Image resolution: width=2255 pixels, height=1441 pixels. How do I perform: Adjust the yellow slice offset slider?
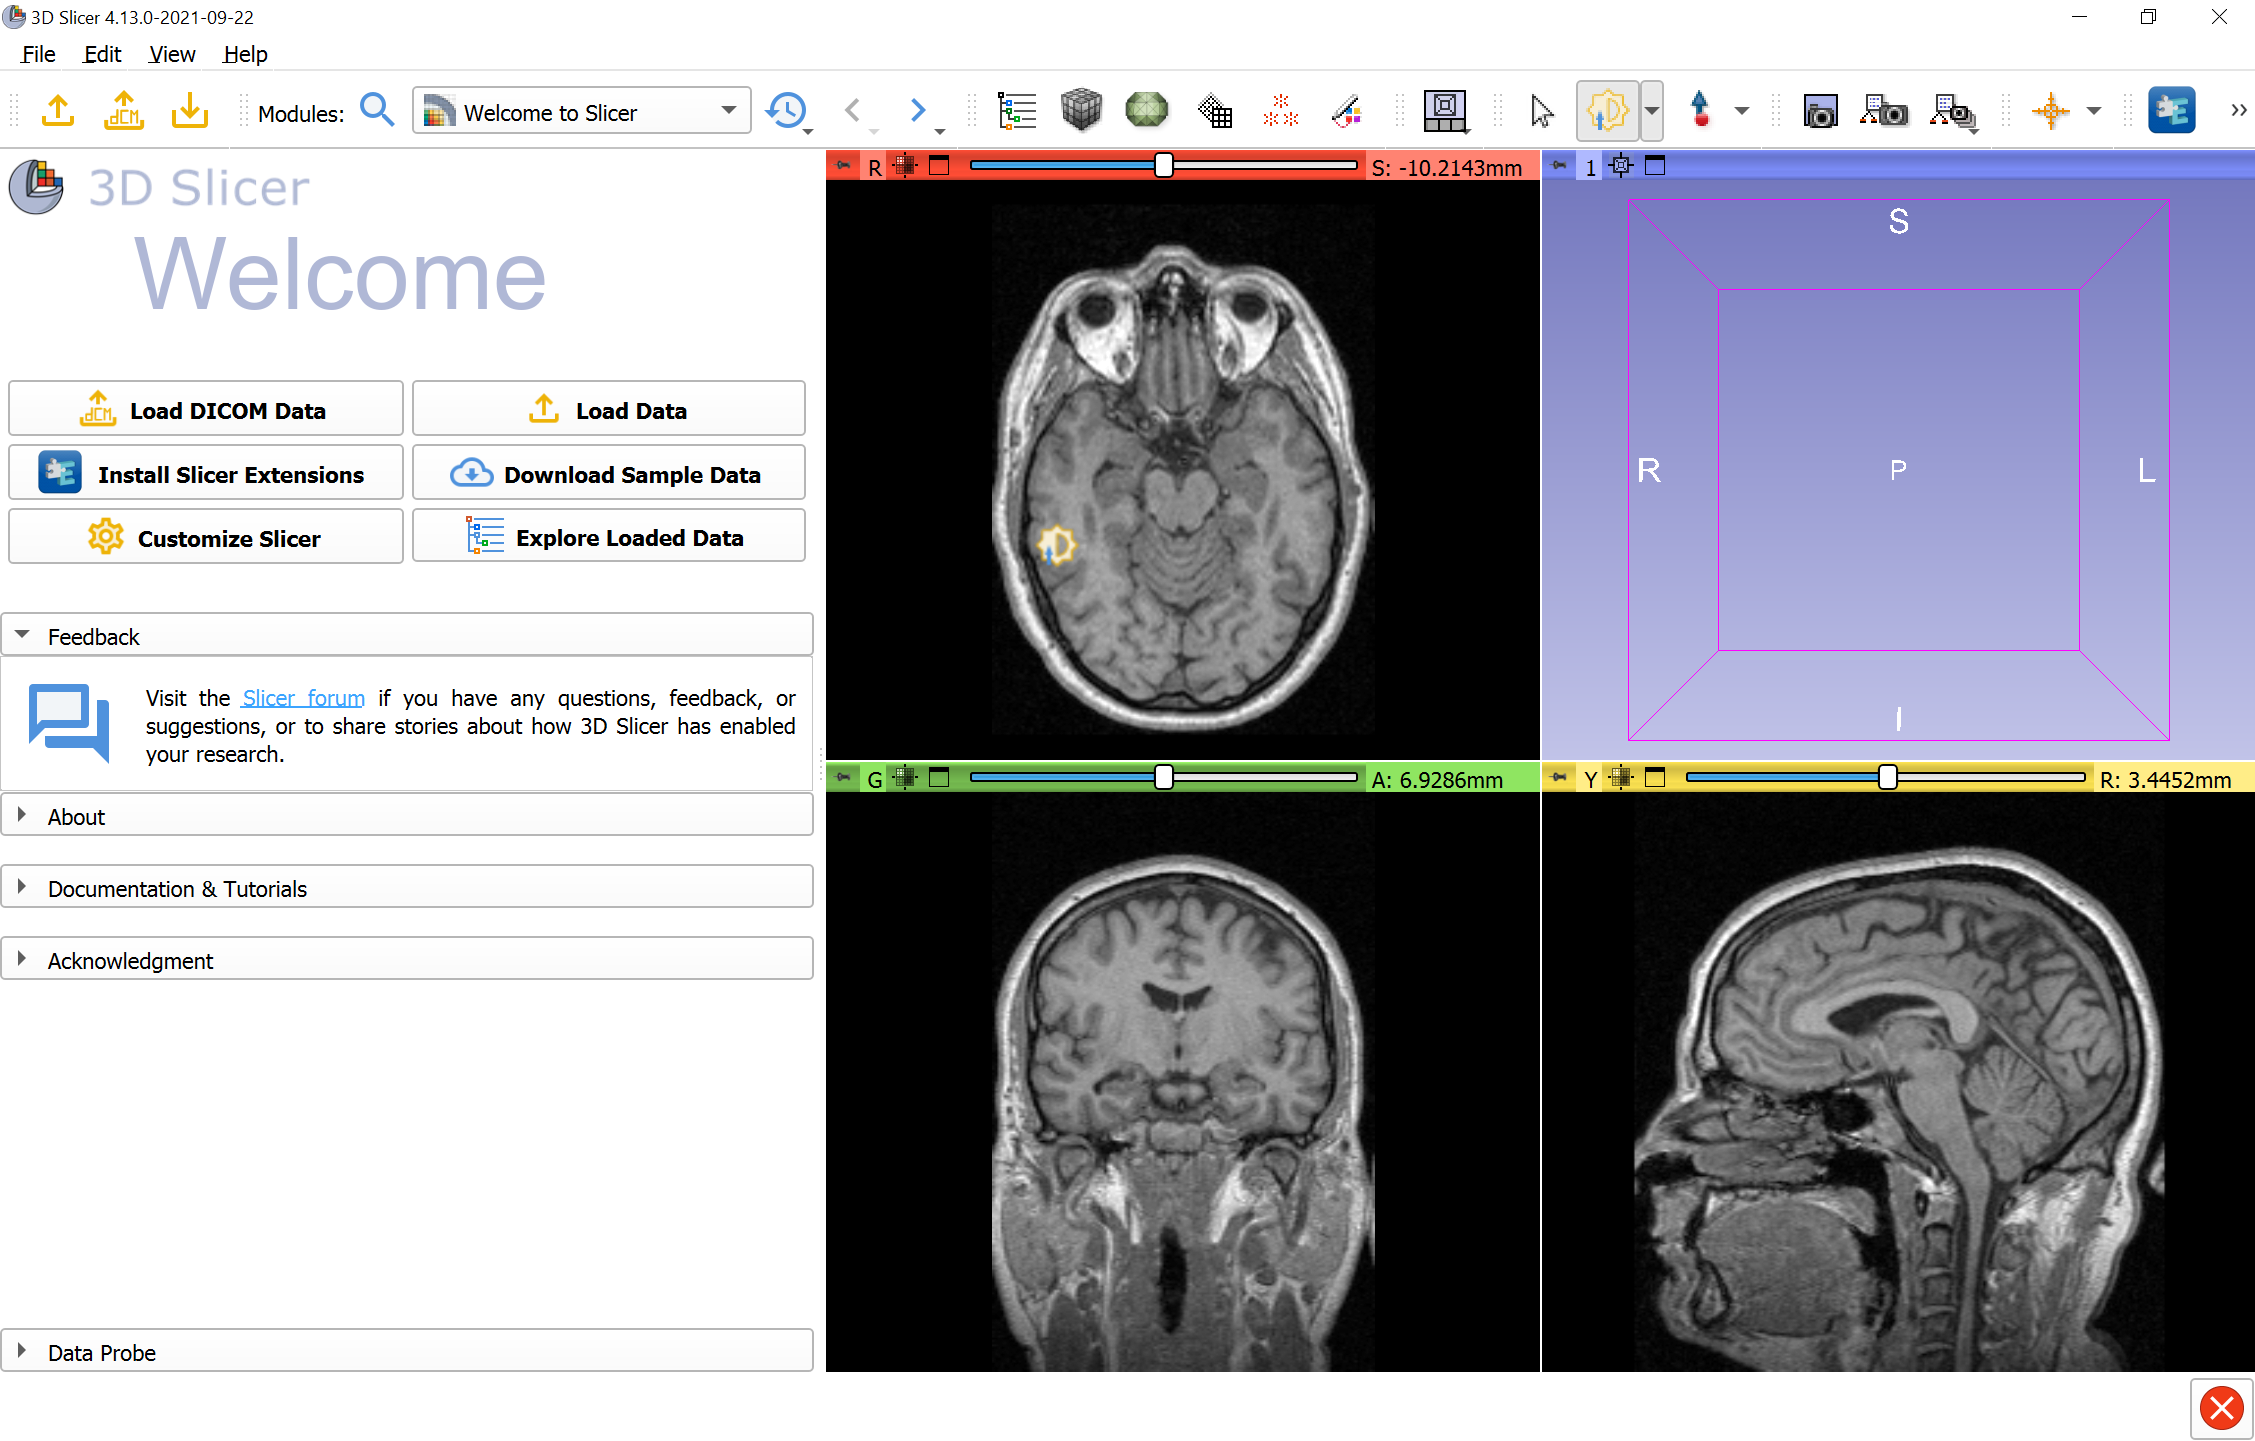pos(1886,778)
